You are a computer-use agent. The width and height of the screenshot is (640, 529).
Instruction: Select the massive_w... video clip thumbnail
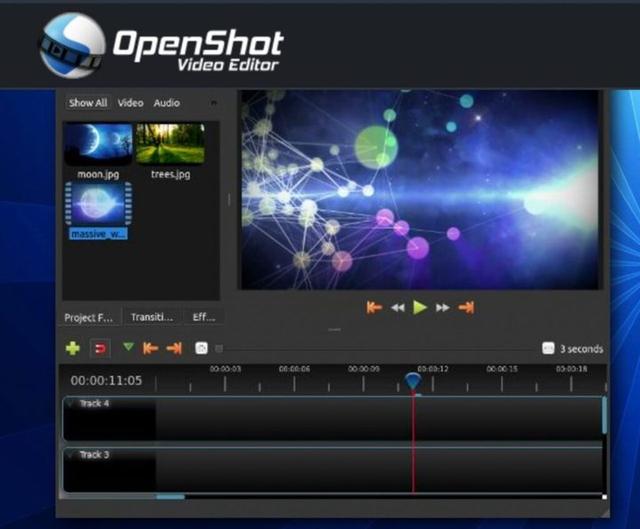coord(98,204)
